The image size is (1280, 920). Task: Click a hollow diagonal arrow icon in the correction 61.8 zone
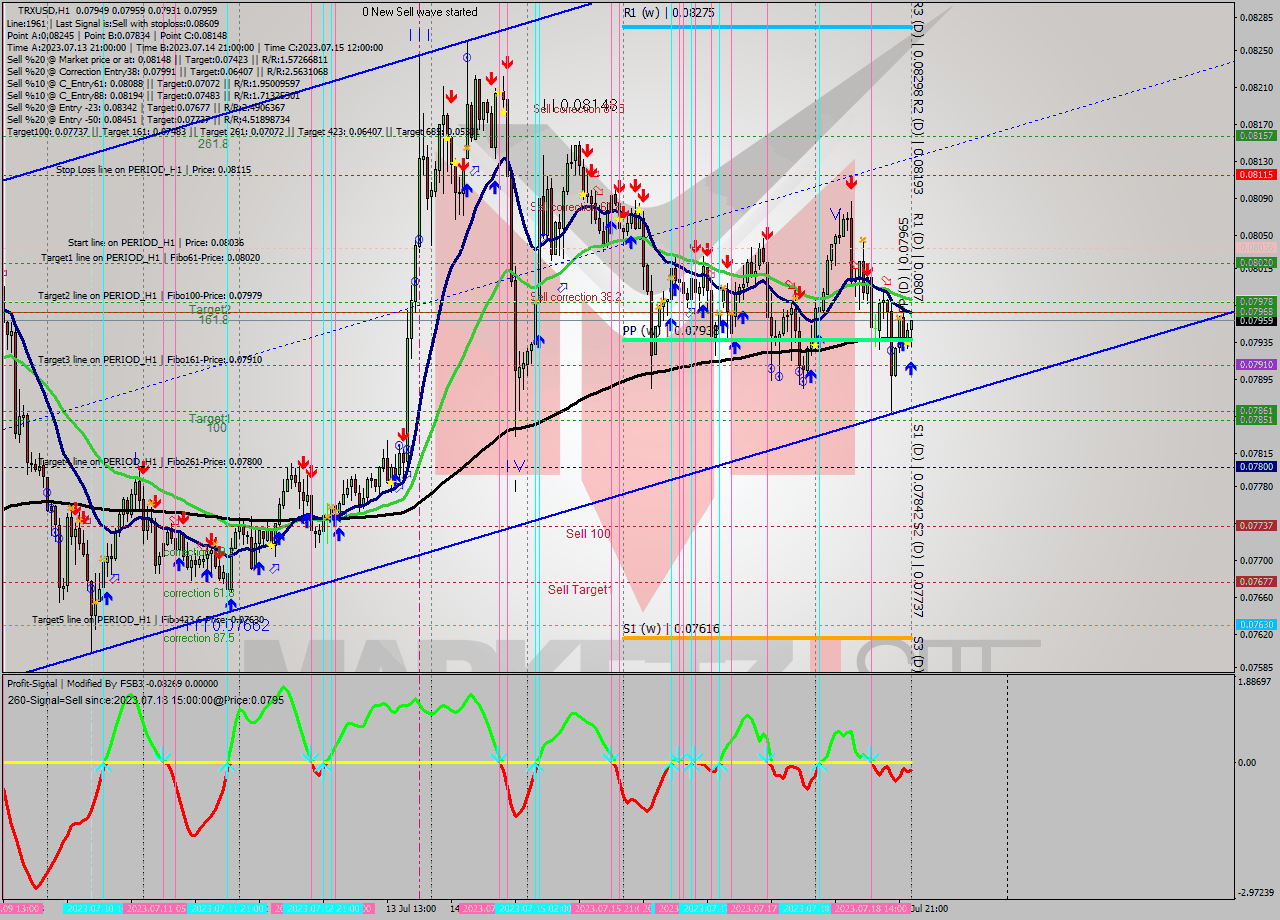click(x=275, y=568)
